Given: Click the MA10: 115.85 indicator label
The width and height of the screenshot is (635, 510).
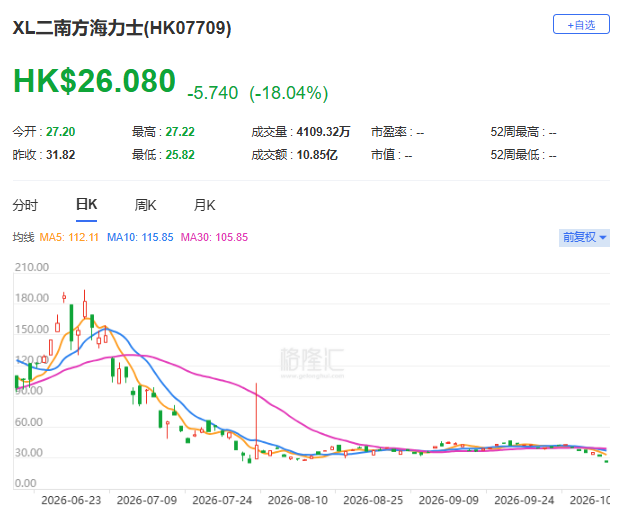Looking at the screenshot, I should (x=140, y=237).
